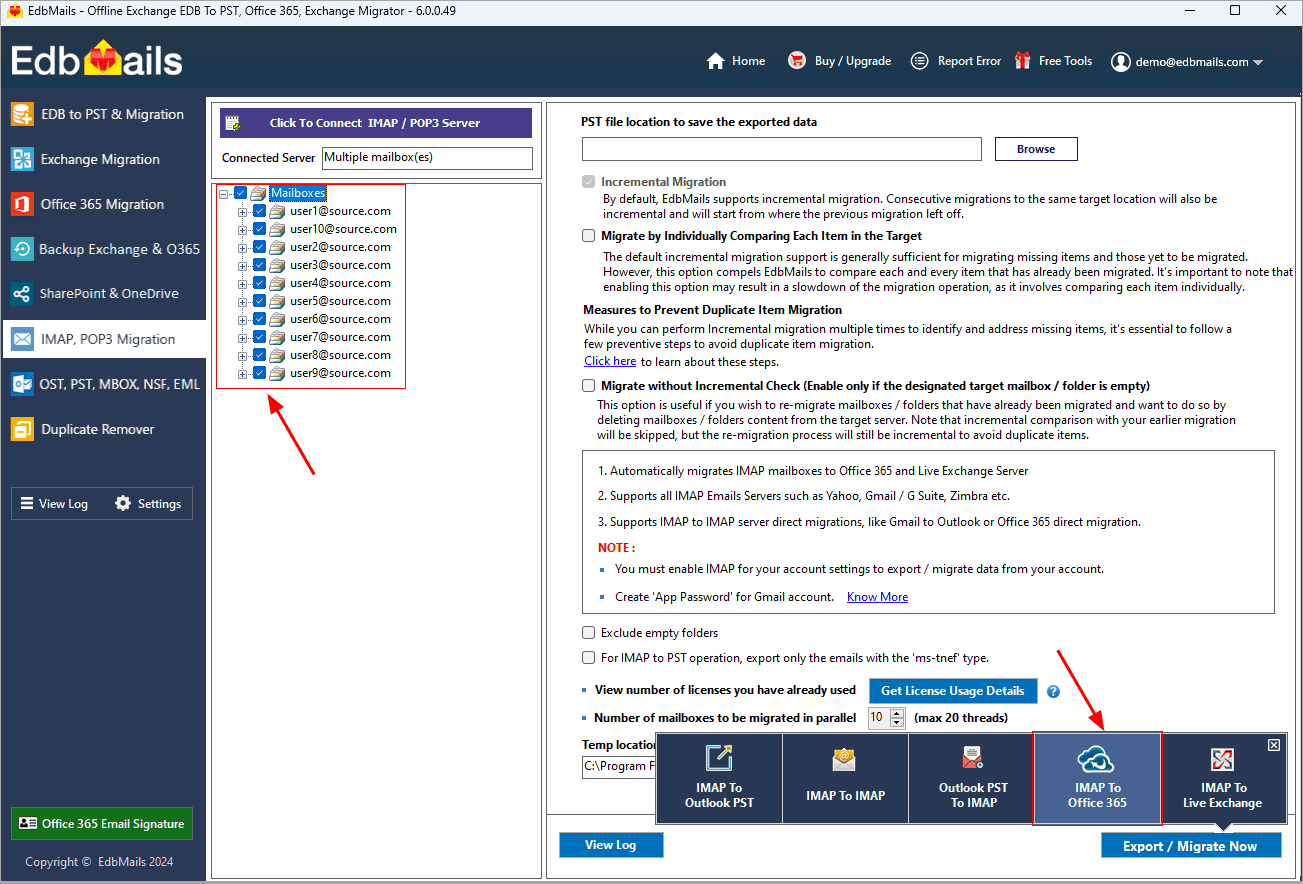Viewport: 1303px width, 884px height.
Task: Click the IMAP To IMAP envelope icon
Action: click(x=844, y=761)
